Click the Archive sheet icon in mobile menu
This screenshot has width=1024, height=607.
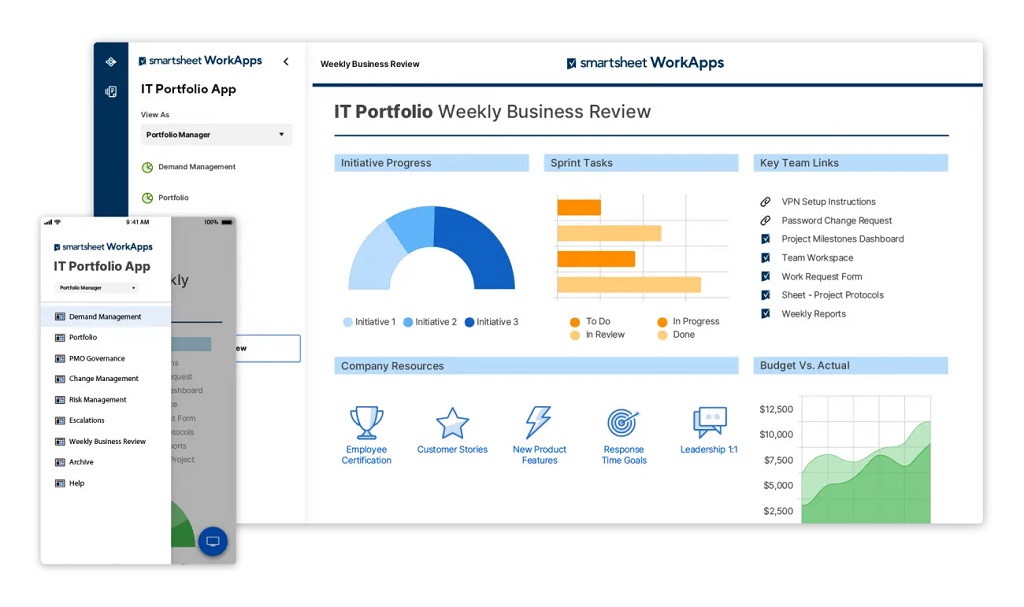(59, 463)
